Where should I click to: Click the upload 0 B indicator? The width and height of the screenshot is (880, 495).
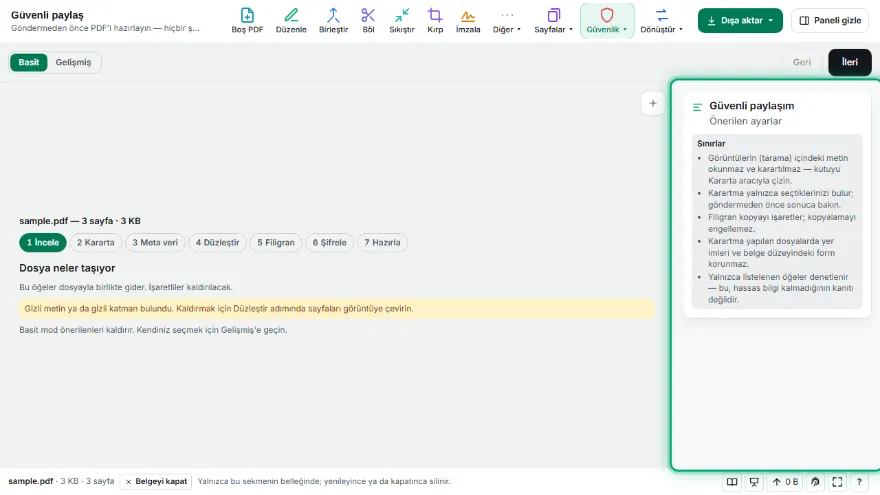tap(785, 482)
